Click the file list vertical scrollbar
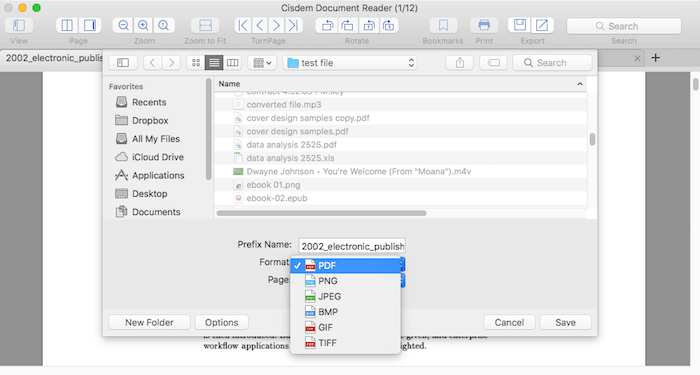The width and height of the screenshot is (700, 375). coord(592,139)
